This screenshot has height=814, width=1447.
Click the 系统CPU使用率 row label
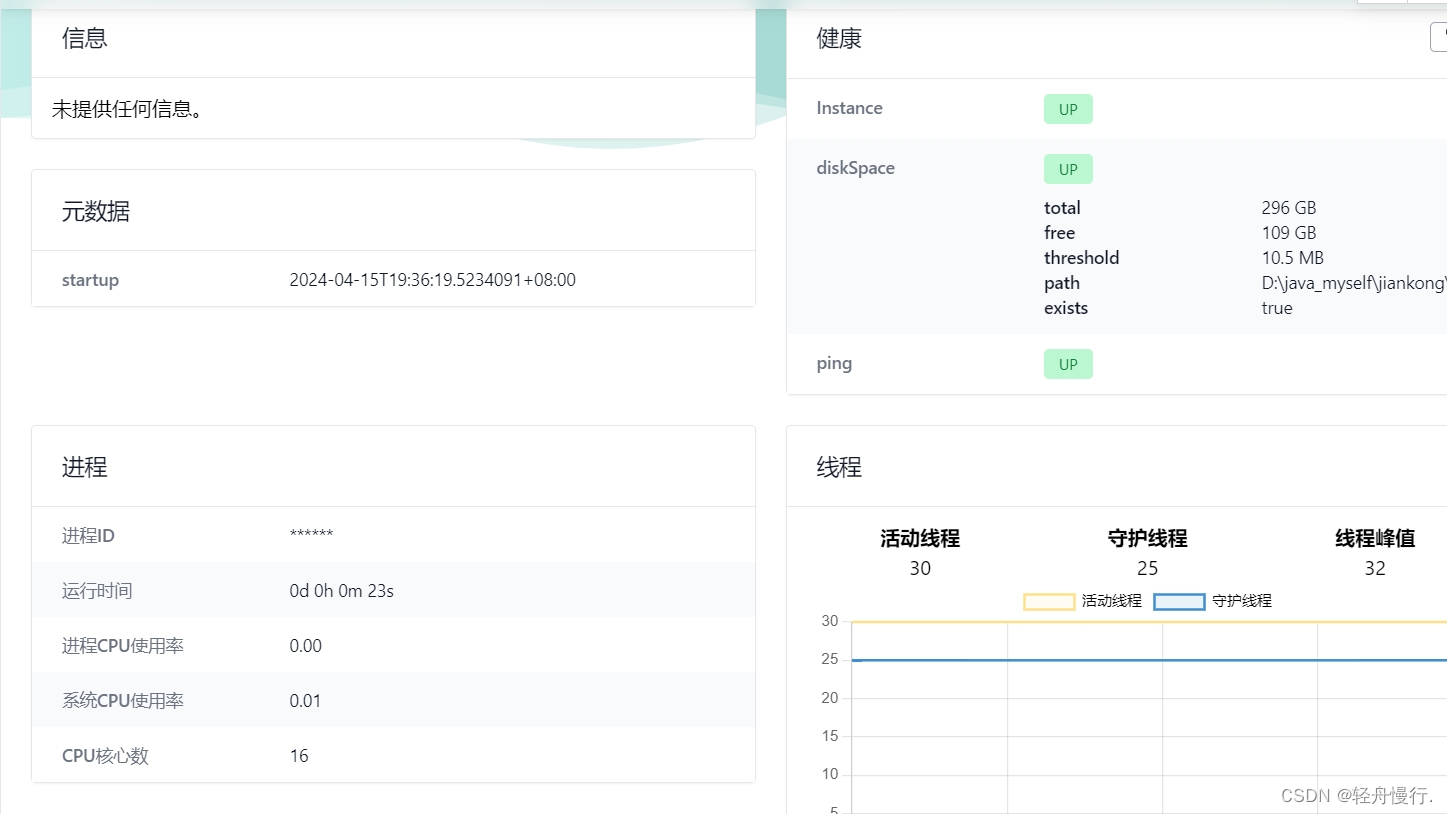coord(123,701)
